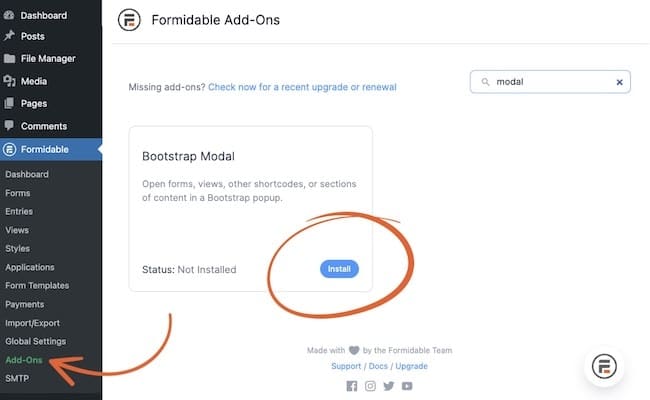650x400 pixels.
Task: Click the search magnifier icon
Action: click(485, 82)
